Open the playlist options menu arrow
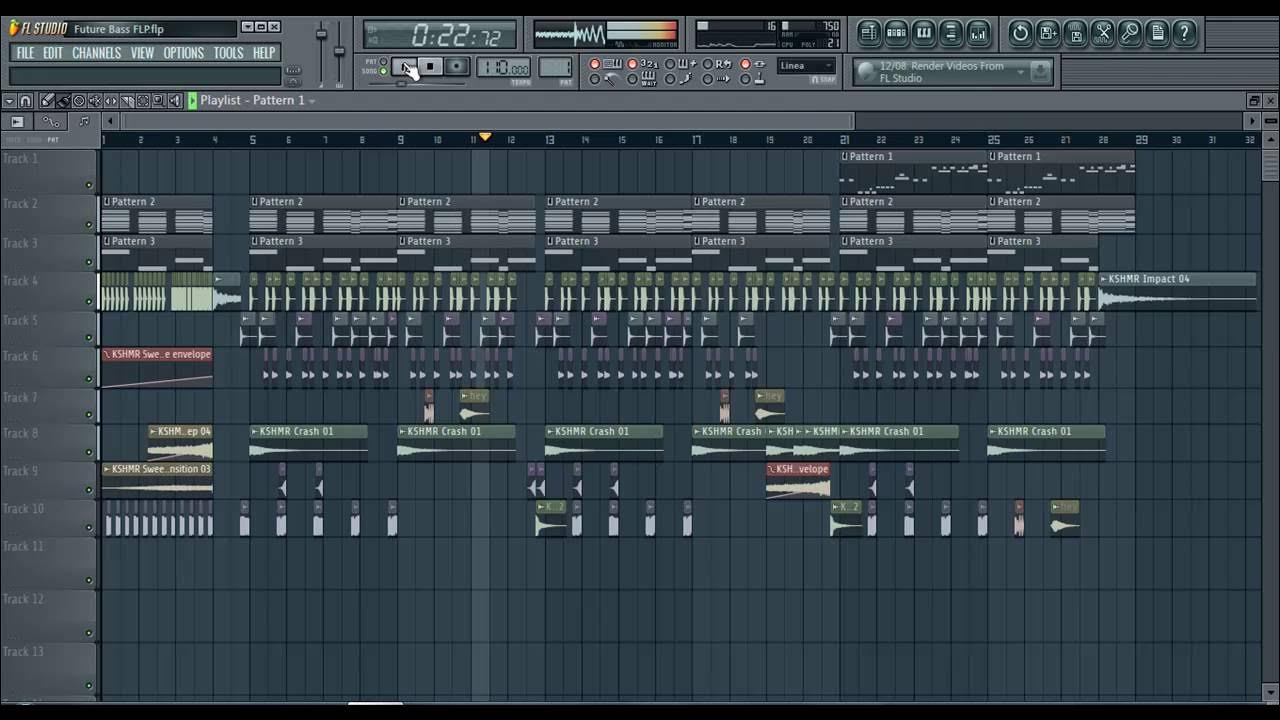Image resolution: width=1280 pixels, height=720 pixels. pyautogui.click(x=9, y=101)
